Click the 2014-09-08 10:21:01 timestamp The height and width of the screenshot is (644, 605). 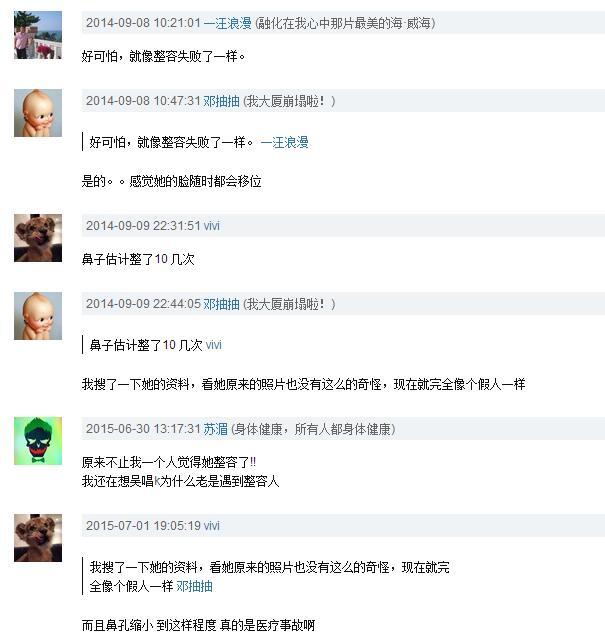point(143,23)
